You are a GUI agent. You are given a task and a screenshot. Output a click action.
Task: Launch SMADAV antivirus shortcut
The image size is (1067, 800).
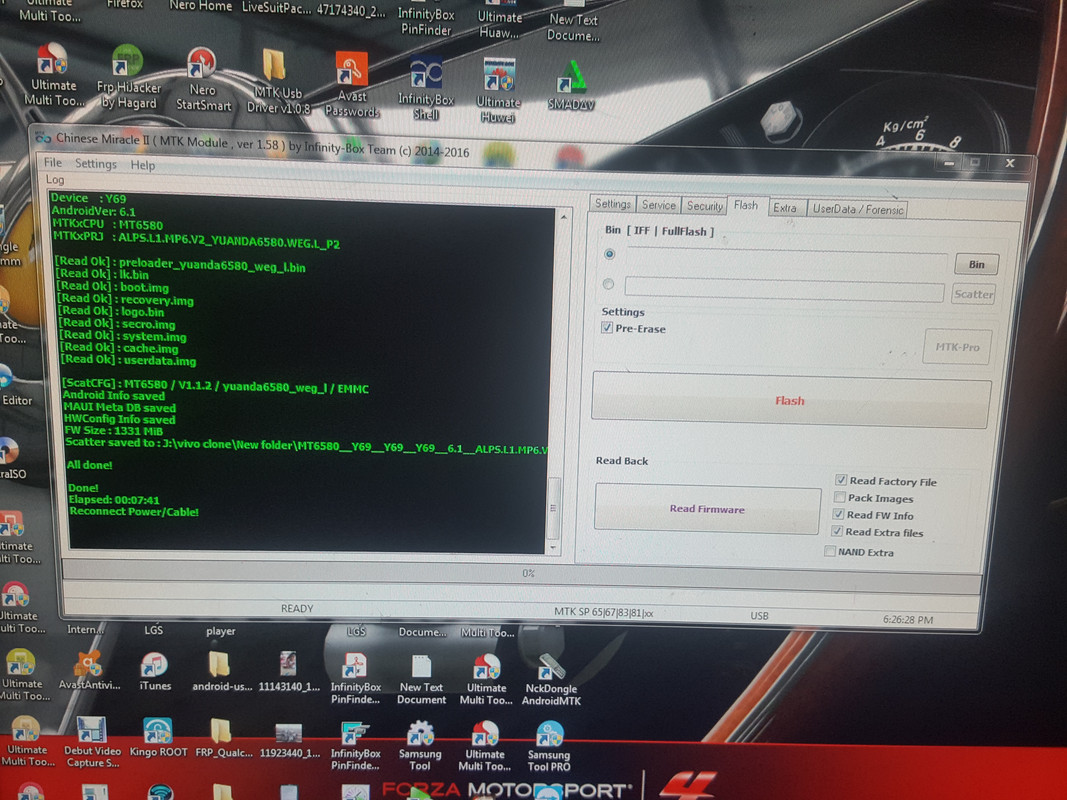point(571,85)
